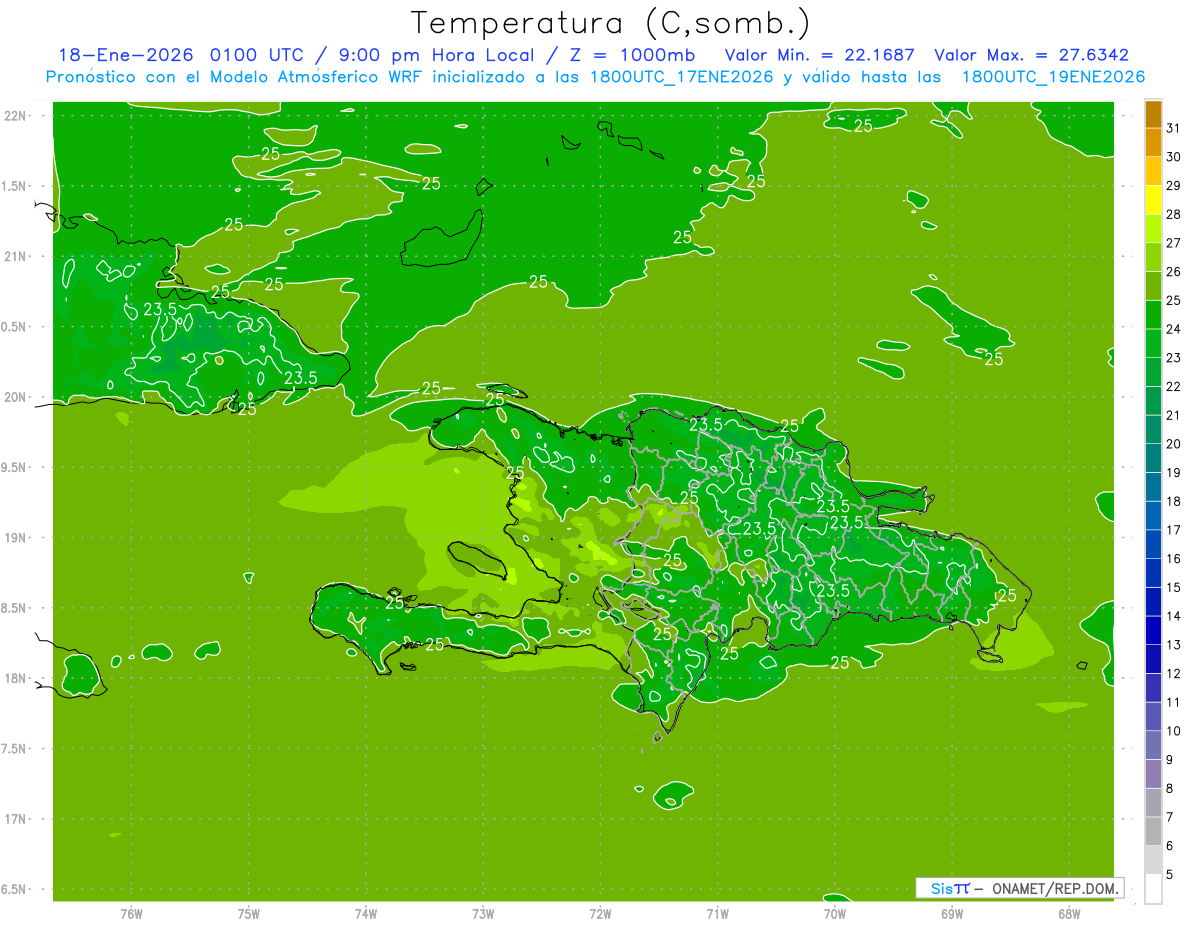Click the '15' colorbar scale label

(x=1173, y=587)
